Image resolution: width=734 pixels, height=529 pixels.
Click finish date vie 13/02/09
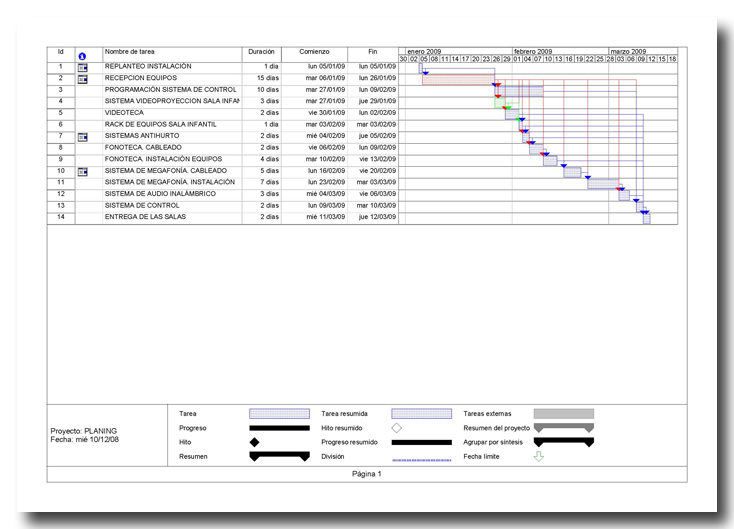point(378,159)
